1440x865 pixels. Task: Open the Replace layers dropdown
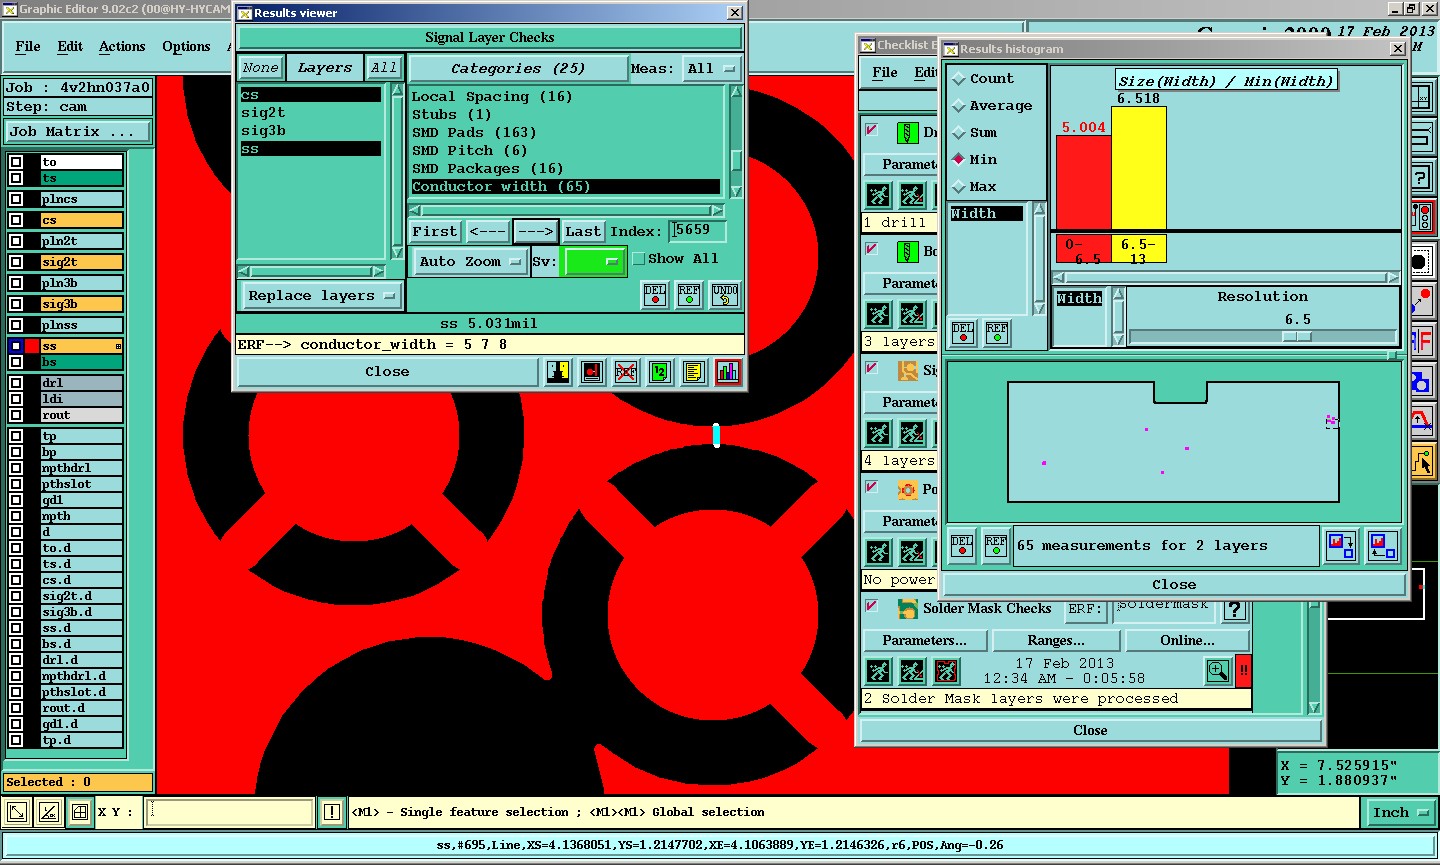tap(321, 296)
